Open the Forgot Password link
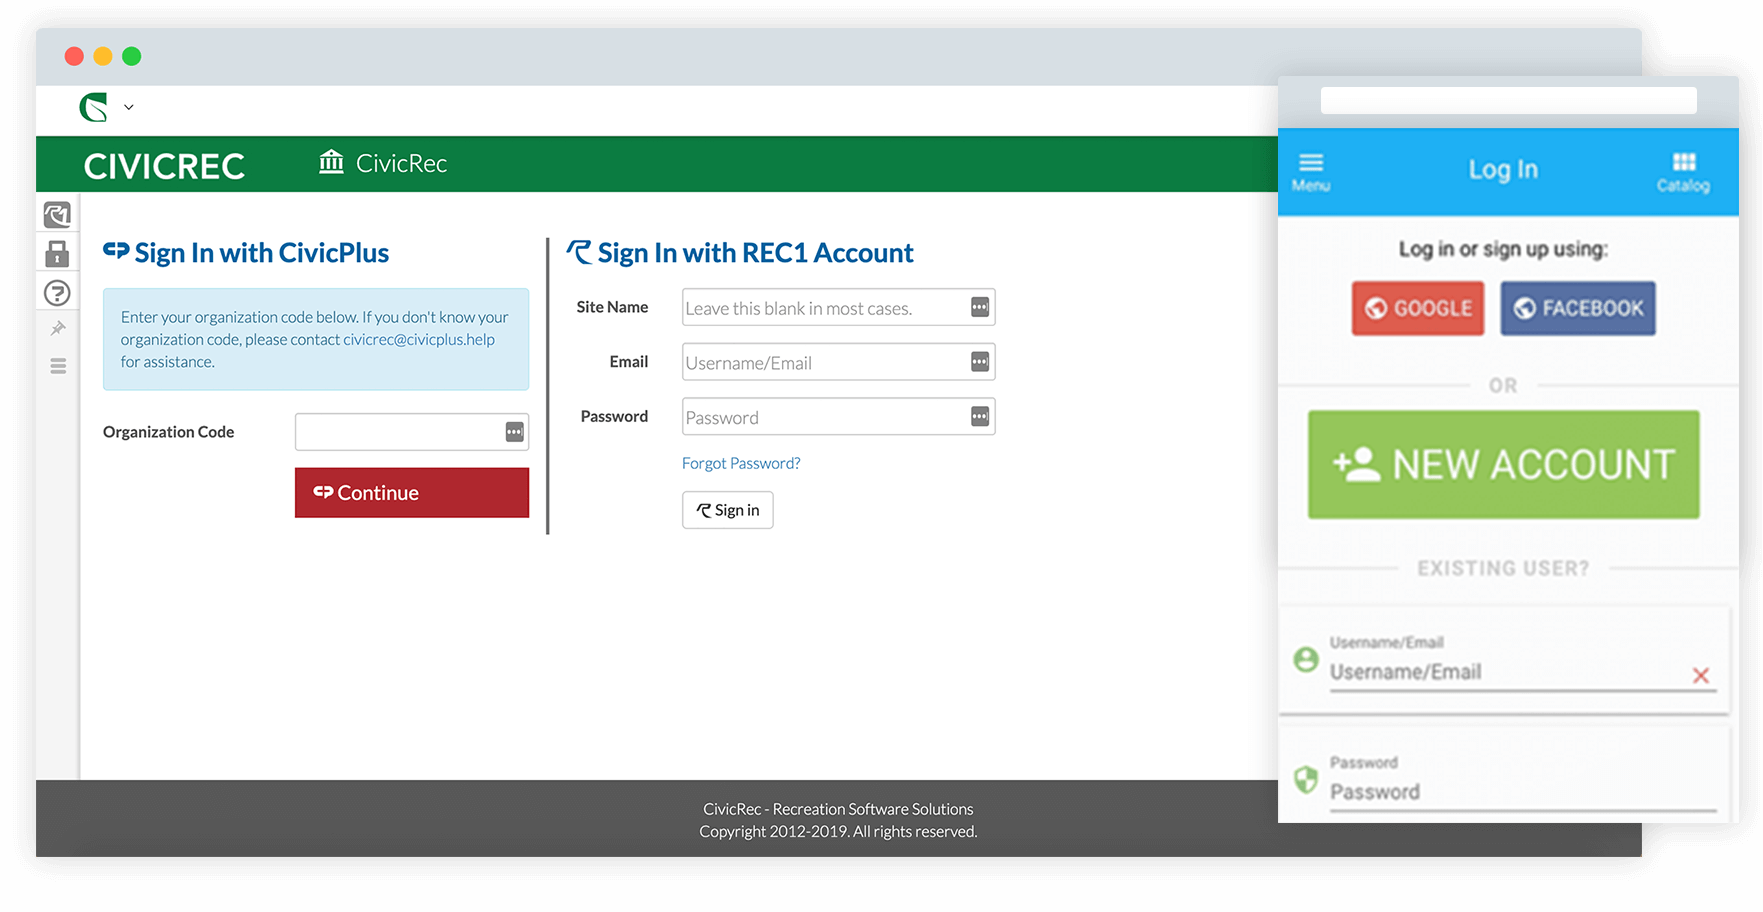The image size is (1763, 912). (741, 463)
